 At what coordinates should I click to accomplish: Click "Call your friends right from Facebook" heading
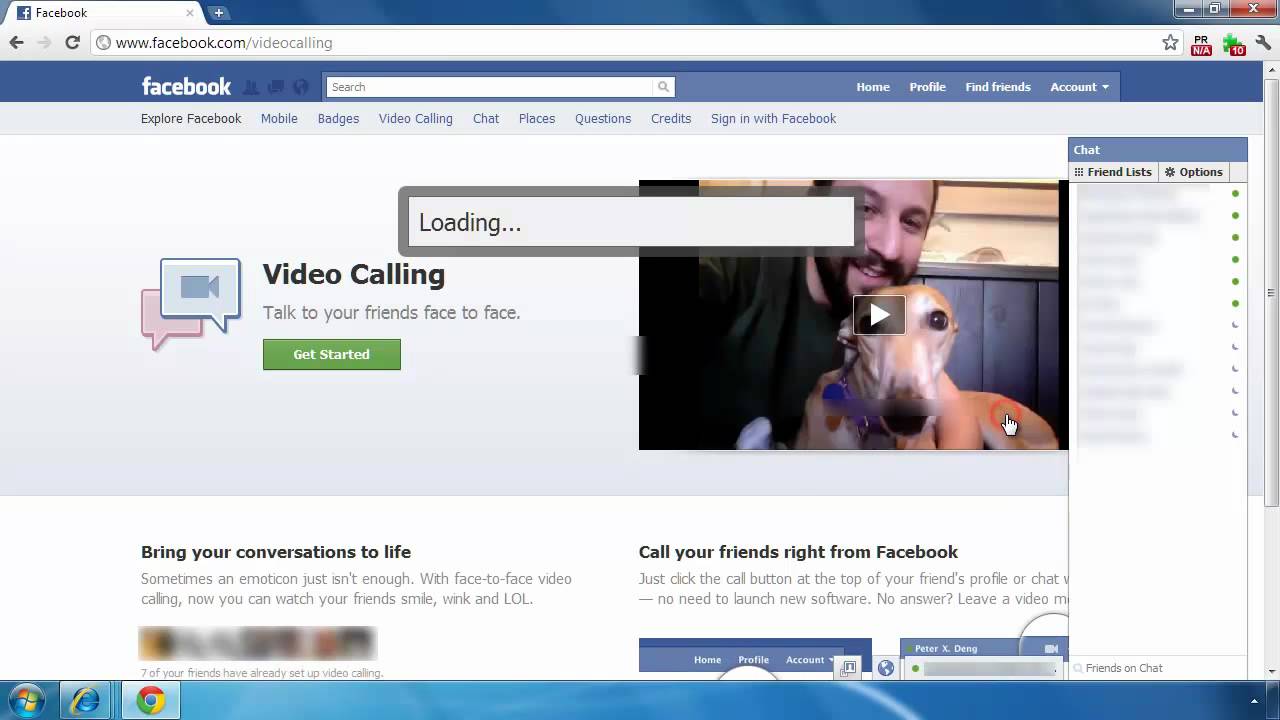click(798, 552)
